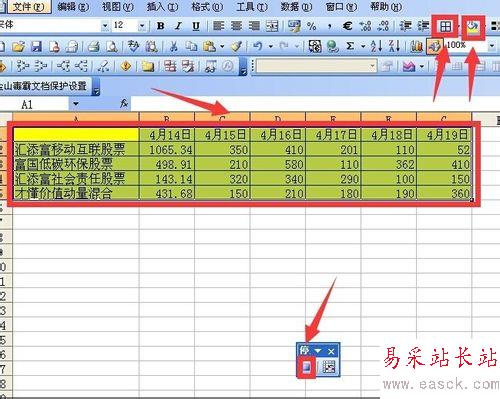Launch the Chart Wizard icon
The width and height of the screenshot is (500, 399).
click(416, 46)
